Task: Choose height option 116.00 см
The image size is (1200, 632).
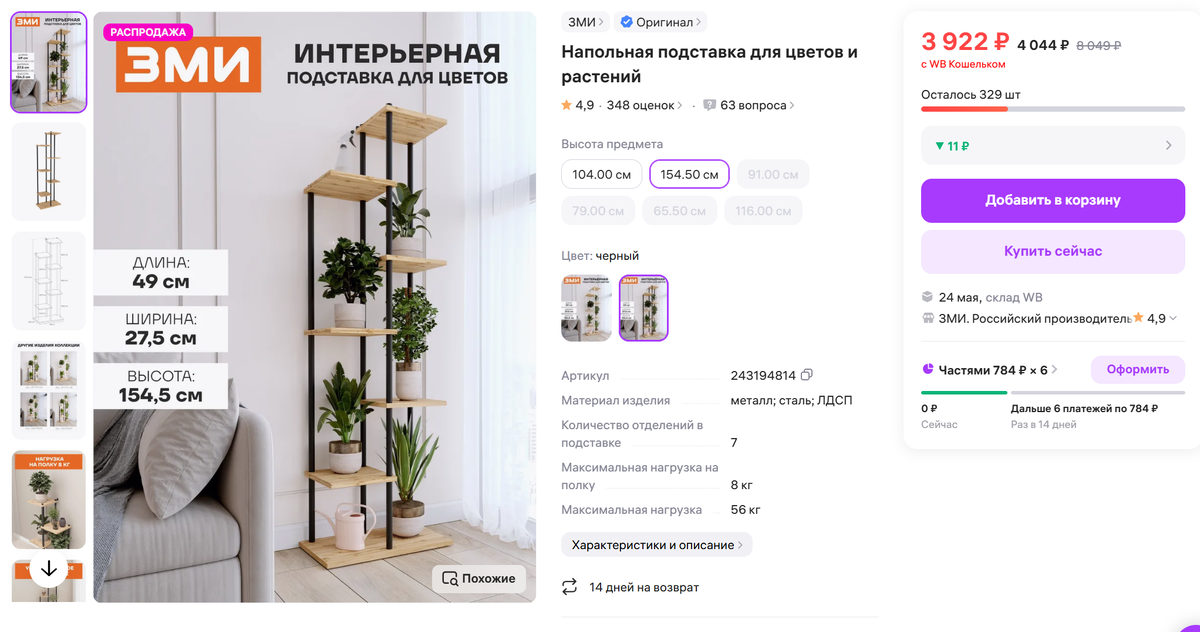Action: point(762,211)
